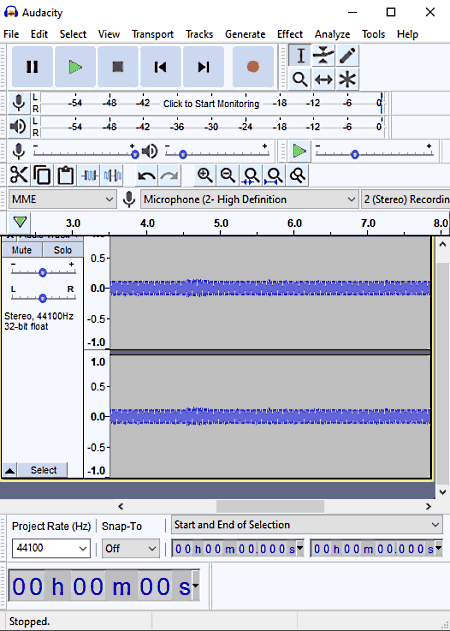Click the Play-at-Speed green button
The height and width of the screenshot is (631, 450).
tap(299, 151)
